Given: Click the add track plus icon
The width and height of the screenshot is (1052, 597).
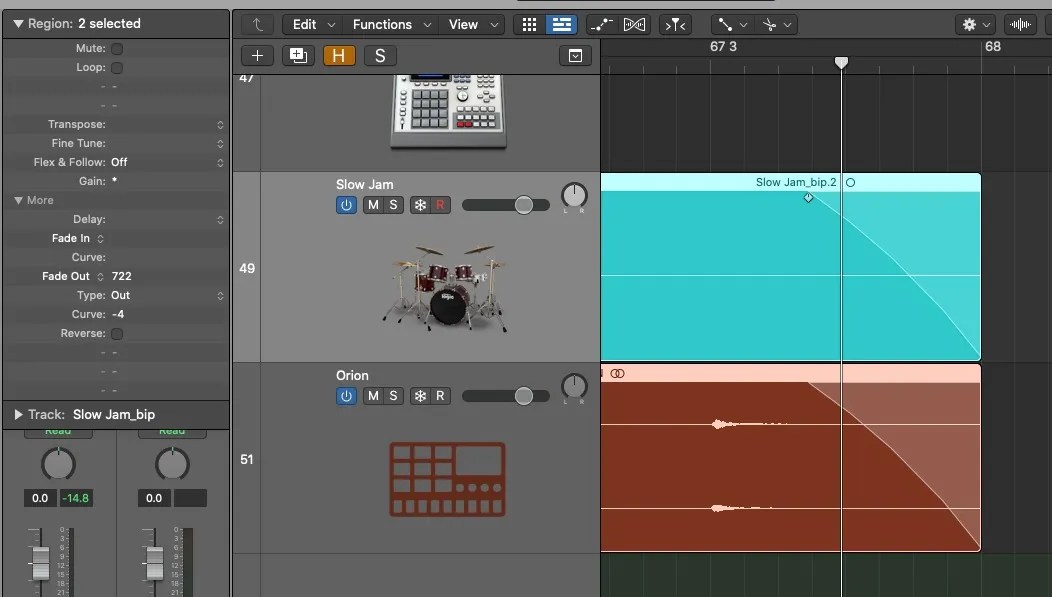Looking at the screenshot, I should click(257, 55).
